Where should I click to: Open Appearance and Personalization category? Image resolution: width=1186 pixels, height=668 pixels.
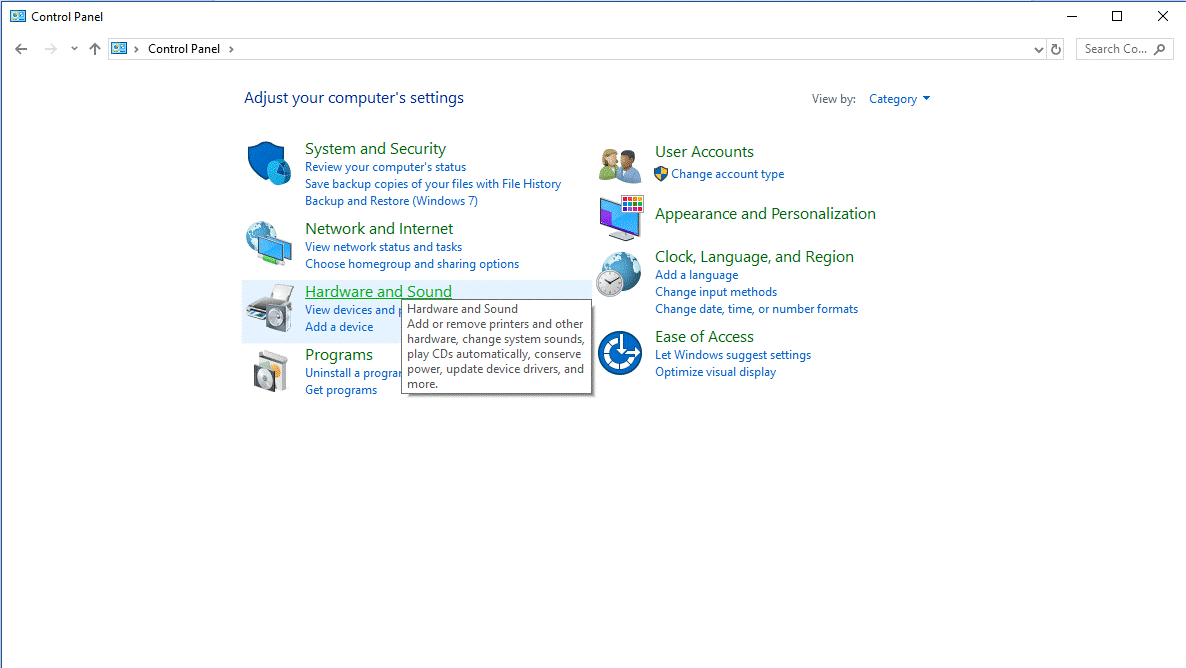coord(765,214)
